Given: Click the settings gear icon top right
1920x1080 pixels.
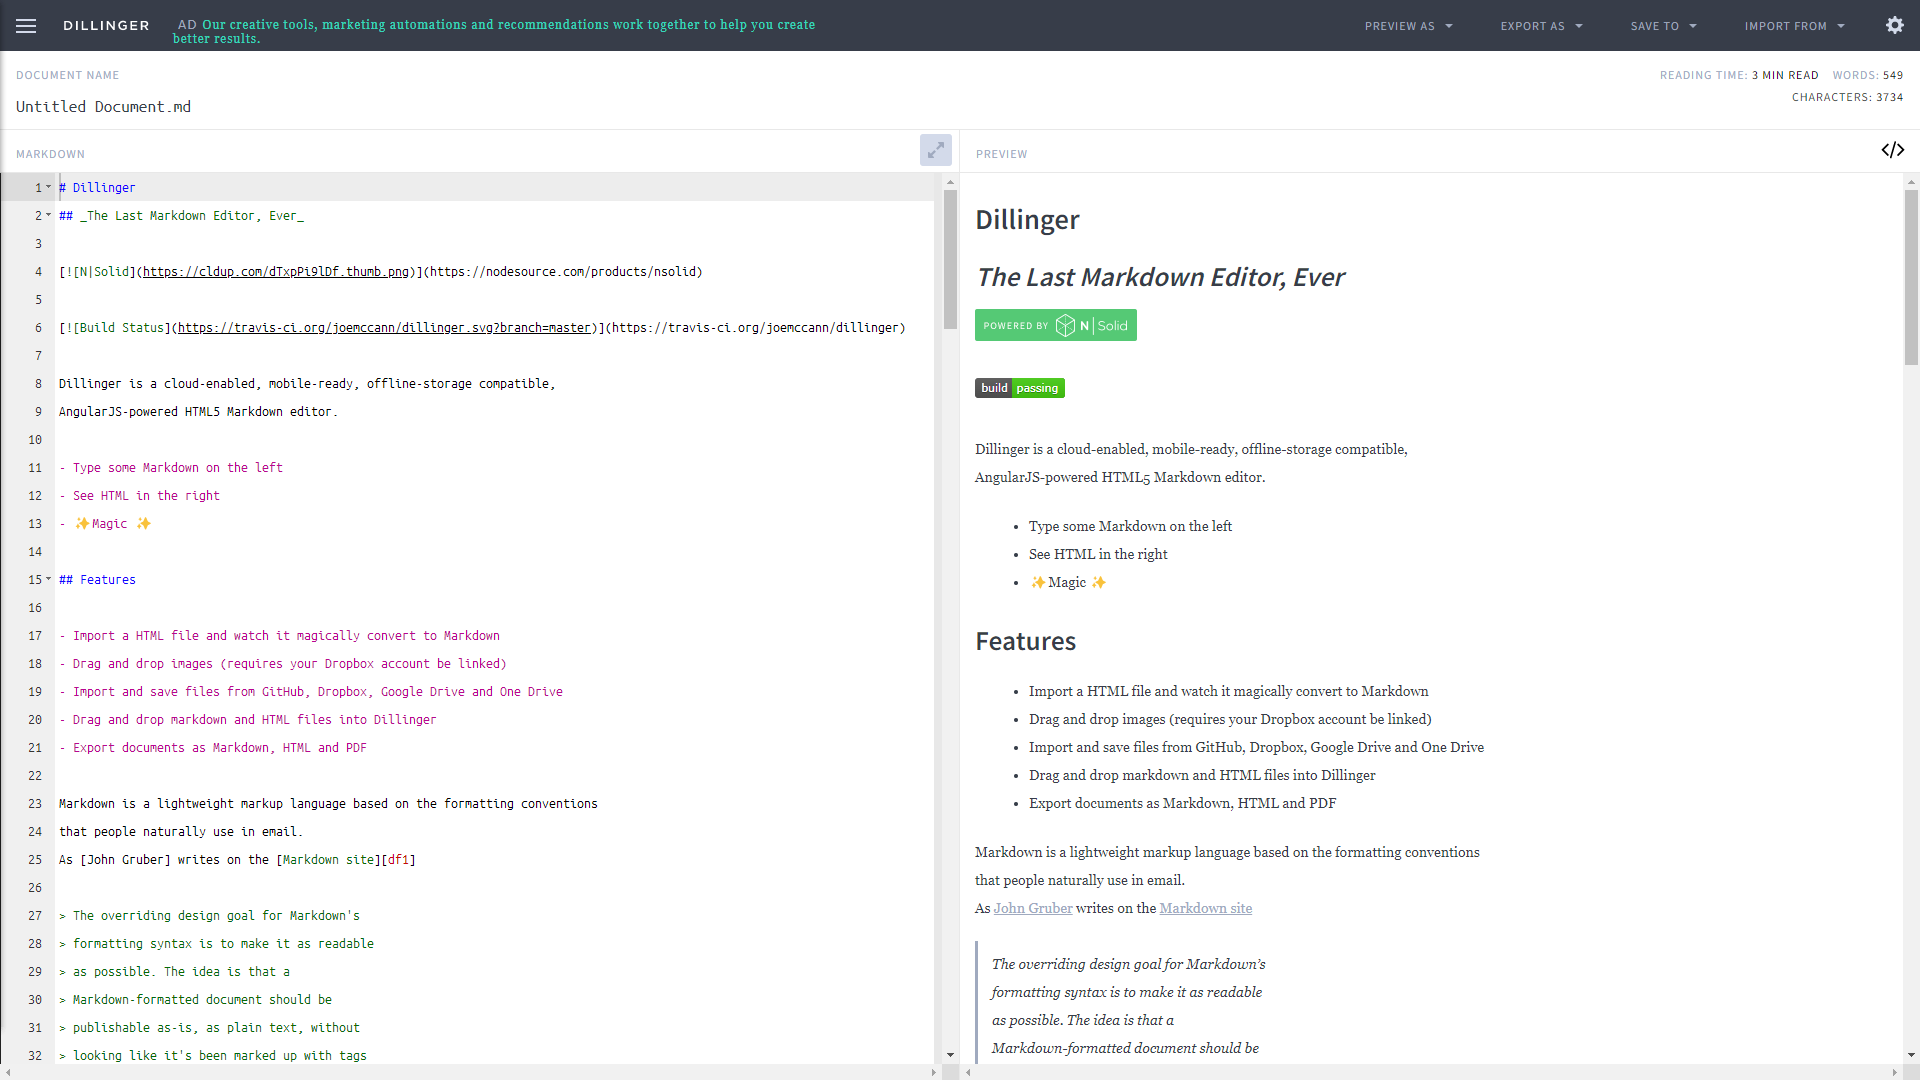Looking at the screenshot, I should point(1895,25).
